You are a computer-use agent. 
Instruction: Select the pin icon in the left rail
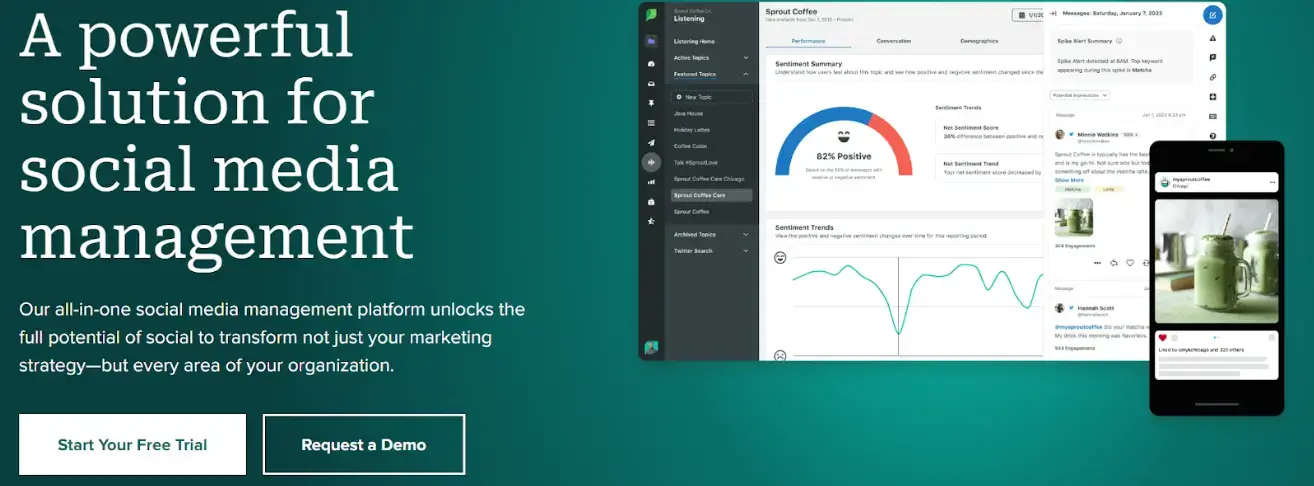651,103
